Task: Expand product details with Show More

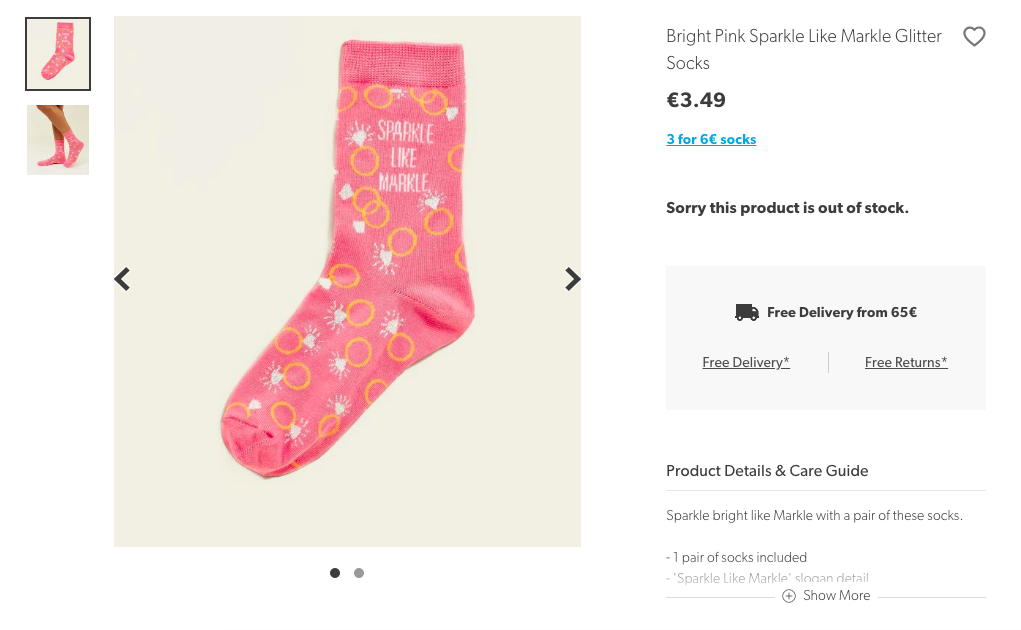Action: pyautogui.click(x=836, y=596)
